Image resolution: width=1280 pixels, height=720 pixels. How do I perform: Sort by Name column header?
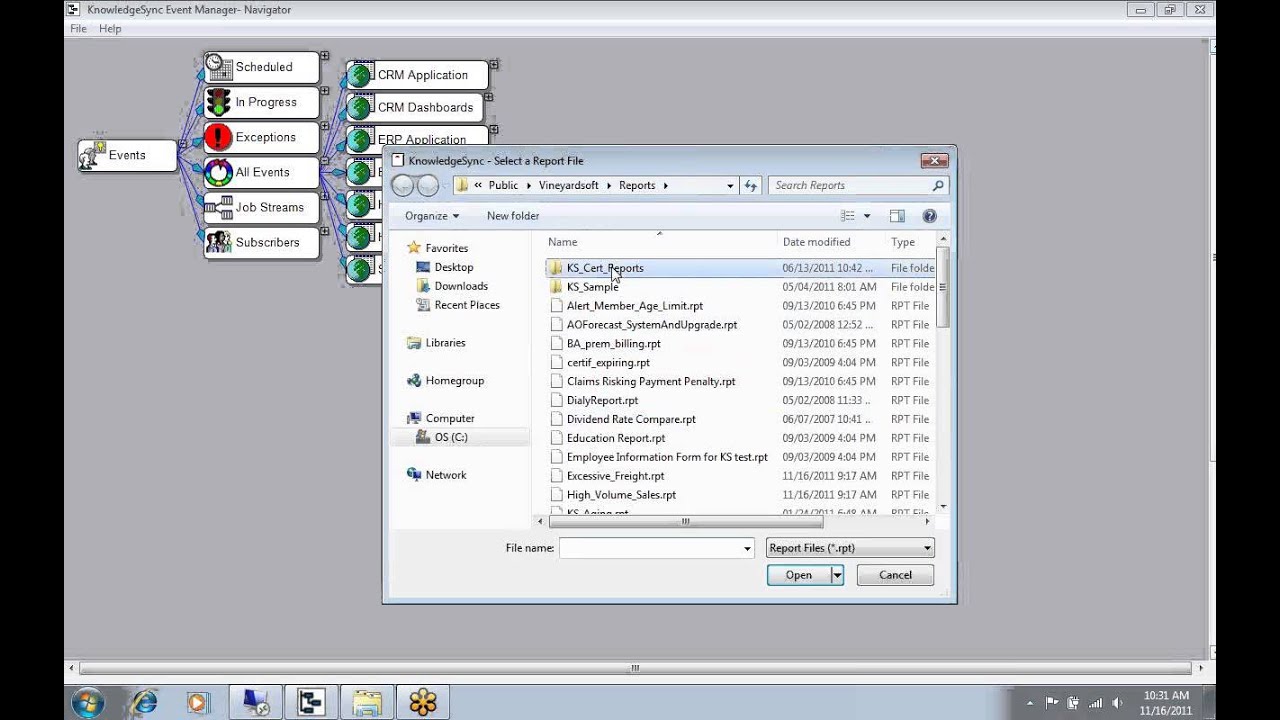coord(660,242)
